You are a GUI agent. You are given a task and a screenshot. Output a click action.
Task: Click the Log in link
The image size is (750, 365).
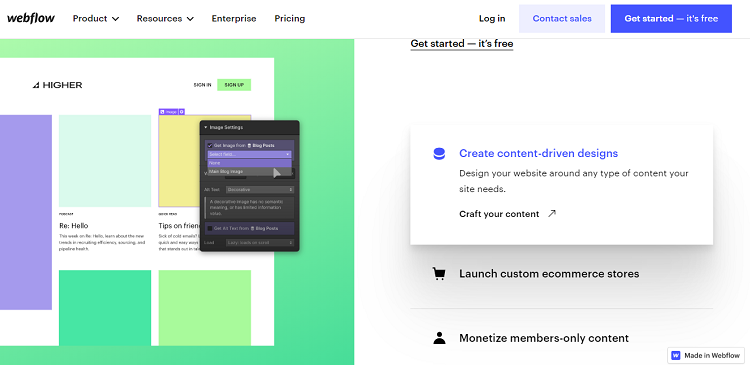coord(492,19)
